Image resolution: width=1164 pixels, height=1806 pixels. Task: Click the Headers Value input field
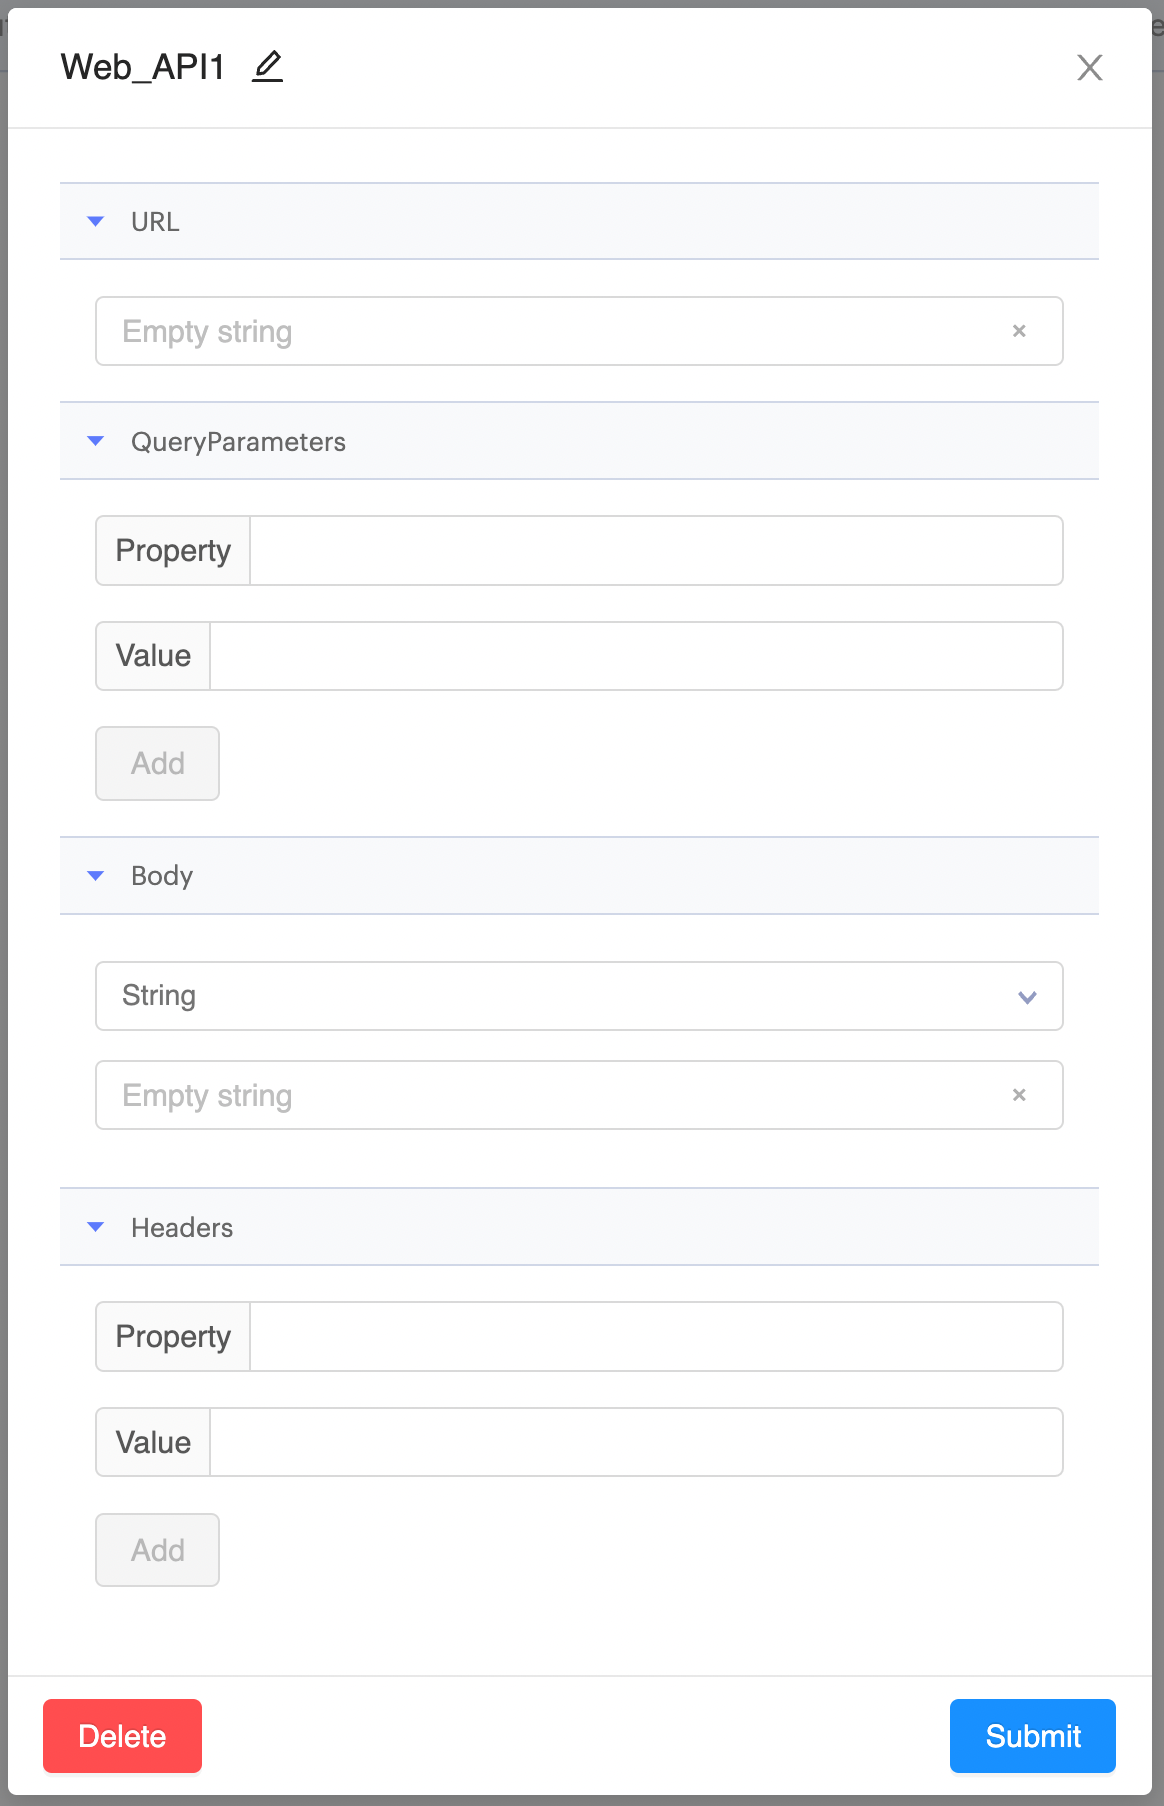point(636,1442)
